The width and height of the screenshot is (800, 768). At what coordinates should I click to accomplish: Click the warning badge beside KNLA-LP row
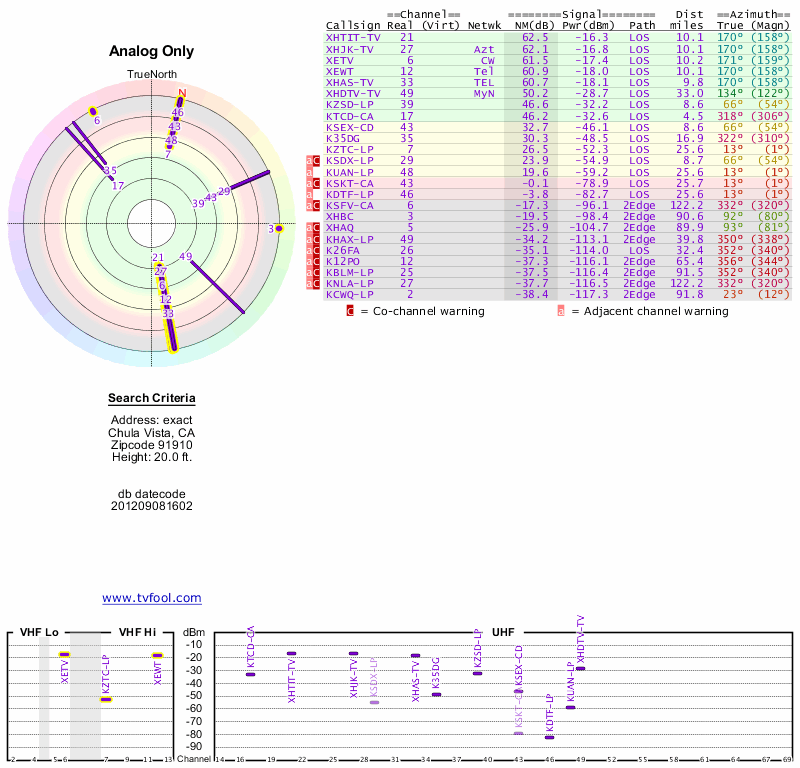point(313,284)
